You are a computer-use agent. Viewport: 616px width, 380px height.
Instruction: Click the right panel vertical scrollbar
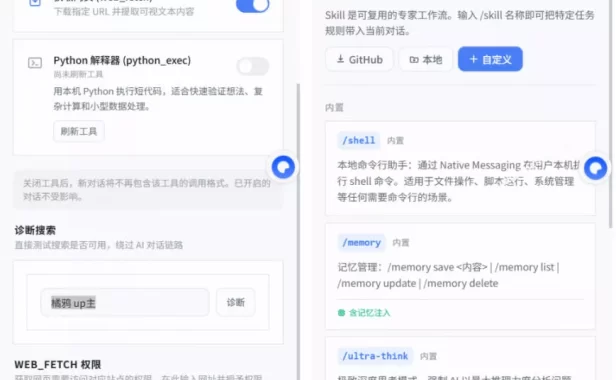point(610,114)
